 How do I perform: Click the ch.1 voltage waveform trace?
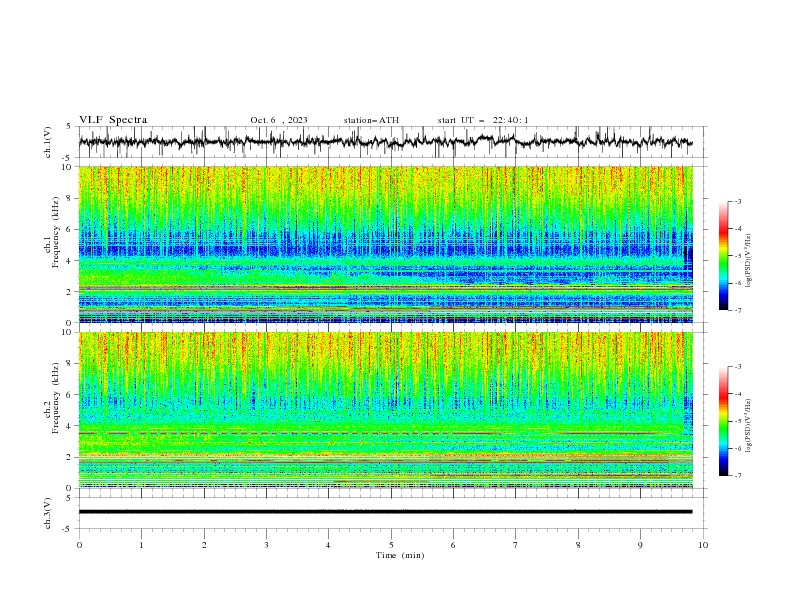386,141
